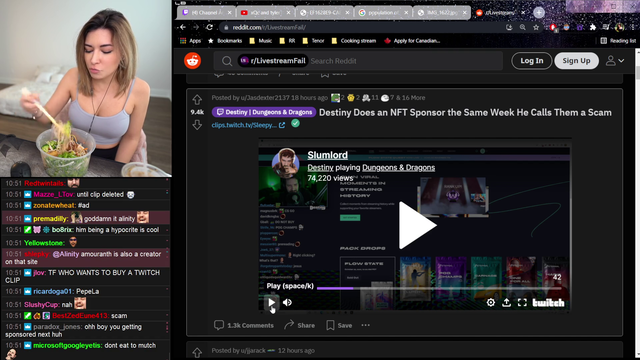Viewport: 640px width, 360px height.
Task: Click install app icon in address bar
Action: (x=509, y=27)
